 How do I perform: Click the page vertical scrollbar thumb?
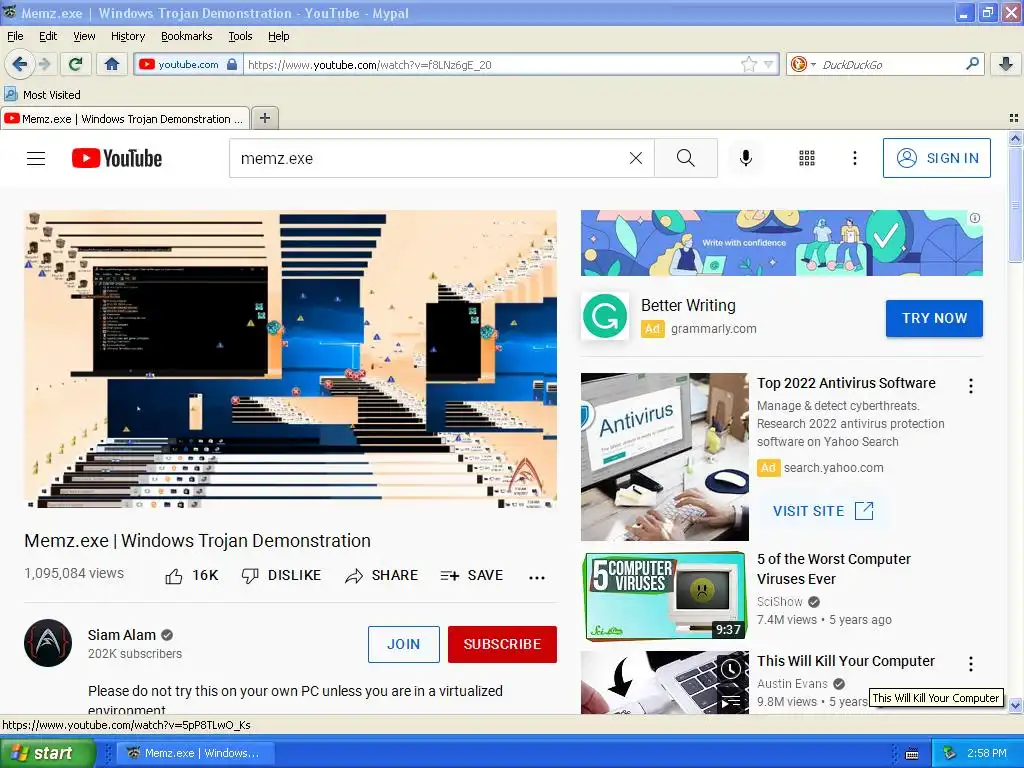pyautogui.click(x=1015, y=204)
